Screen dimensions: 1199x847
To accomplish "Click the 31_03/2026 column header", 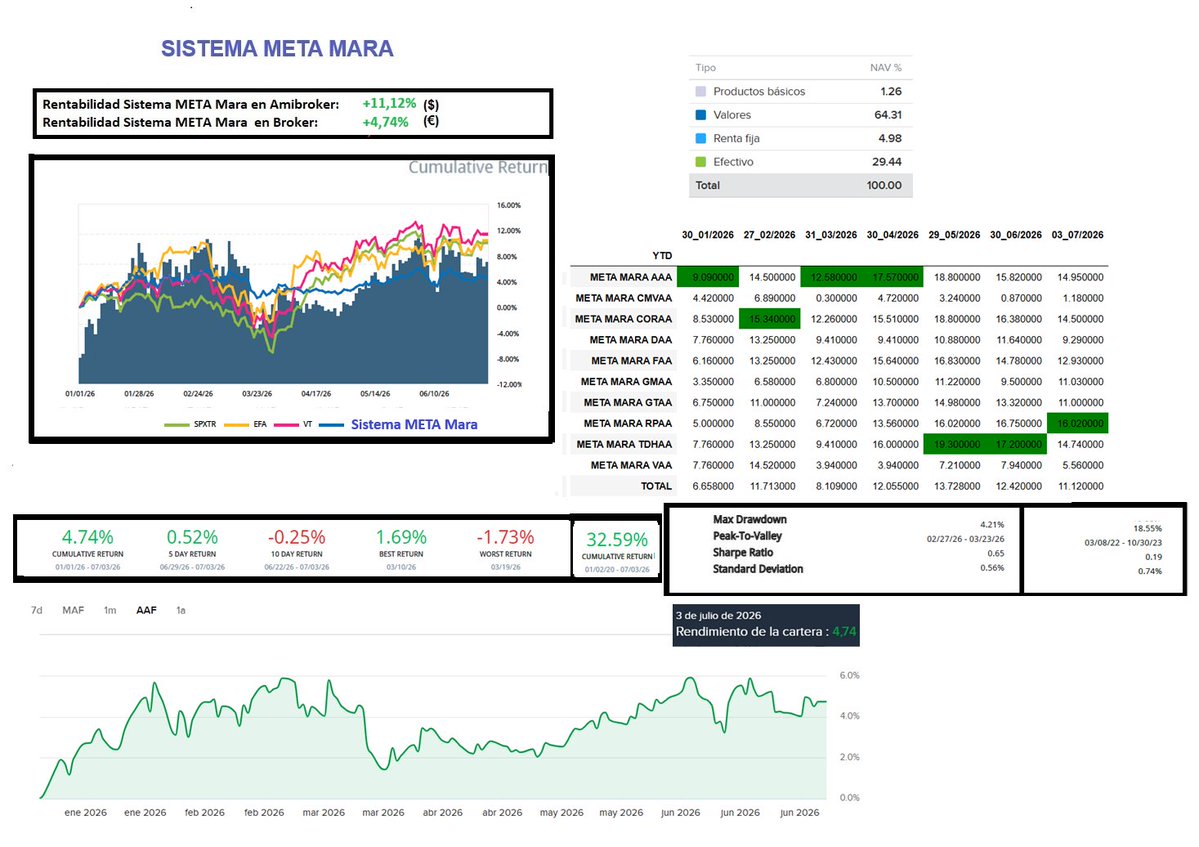I will pyautogui.click(x=831, y=235).
